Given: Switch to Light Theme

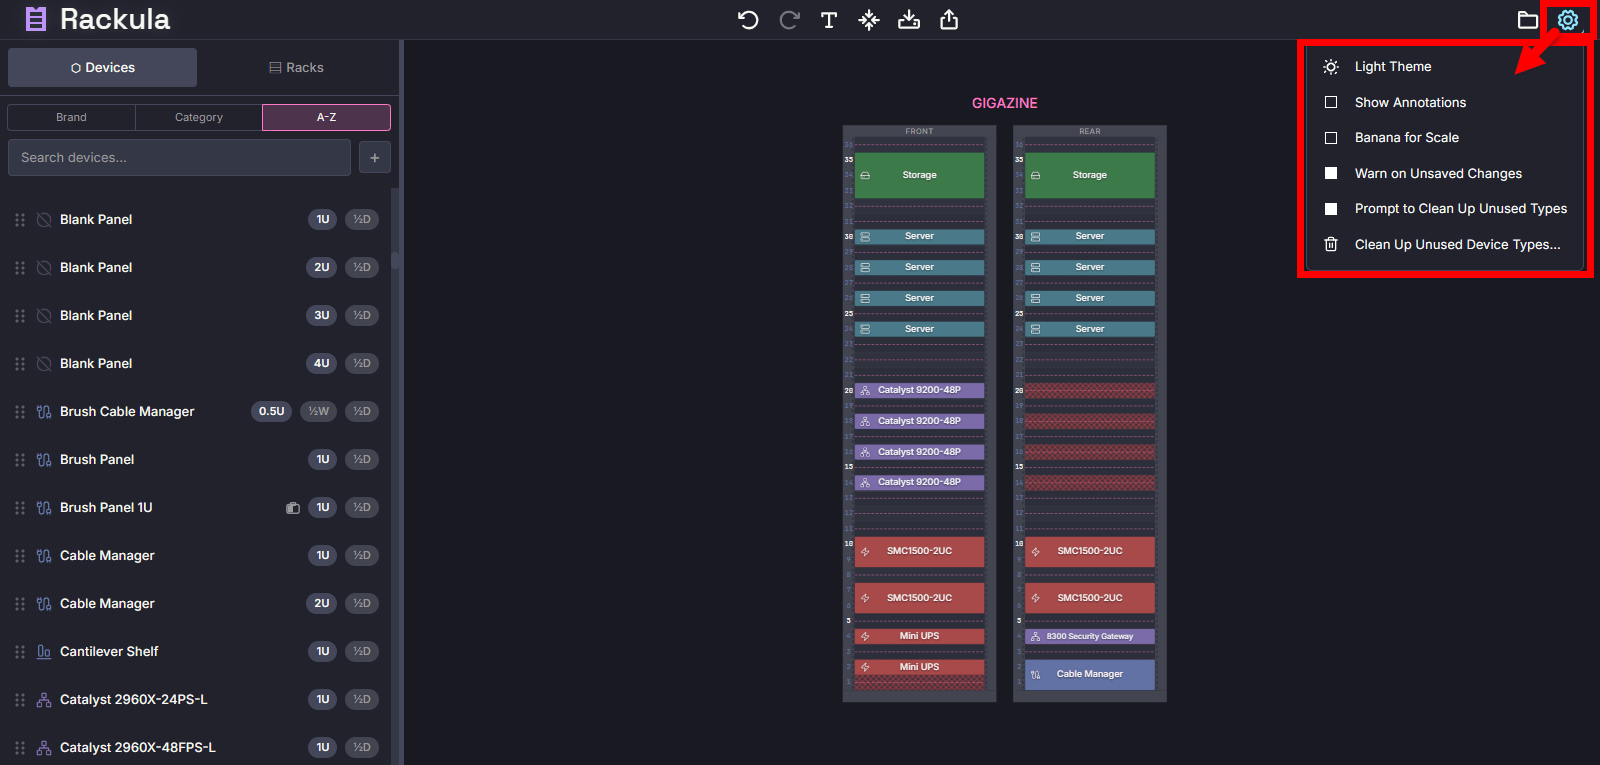Looking at the screenshot, I should click(x=1392, y=67).
